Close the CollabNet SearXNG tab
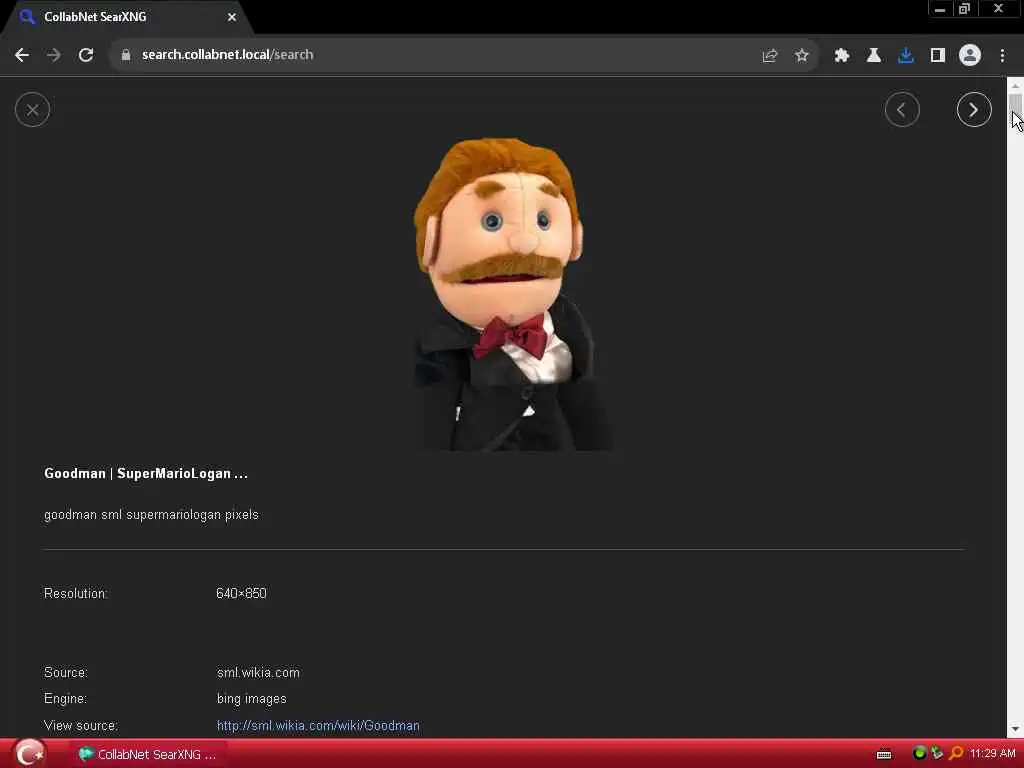The width and height of the screenshot is (1024, 768). click(232, 17)
